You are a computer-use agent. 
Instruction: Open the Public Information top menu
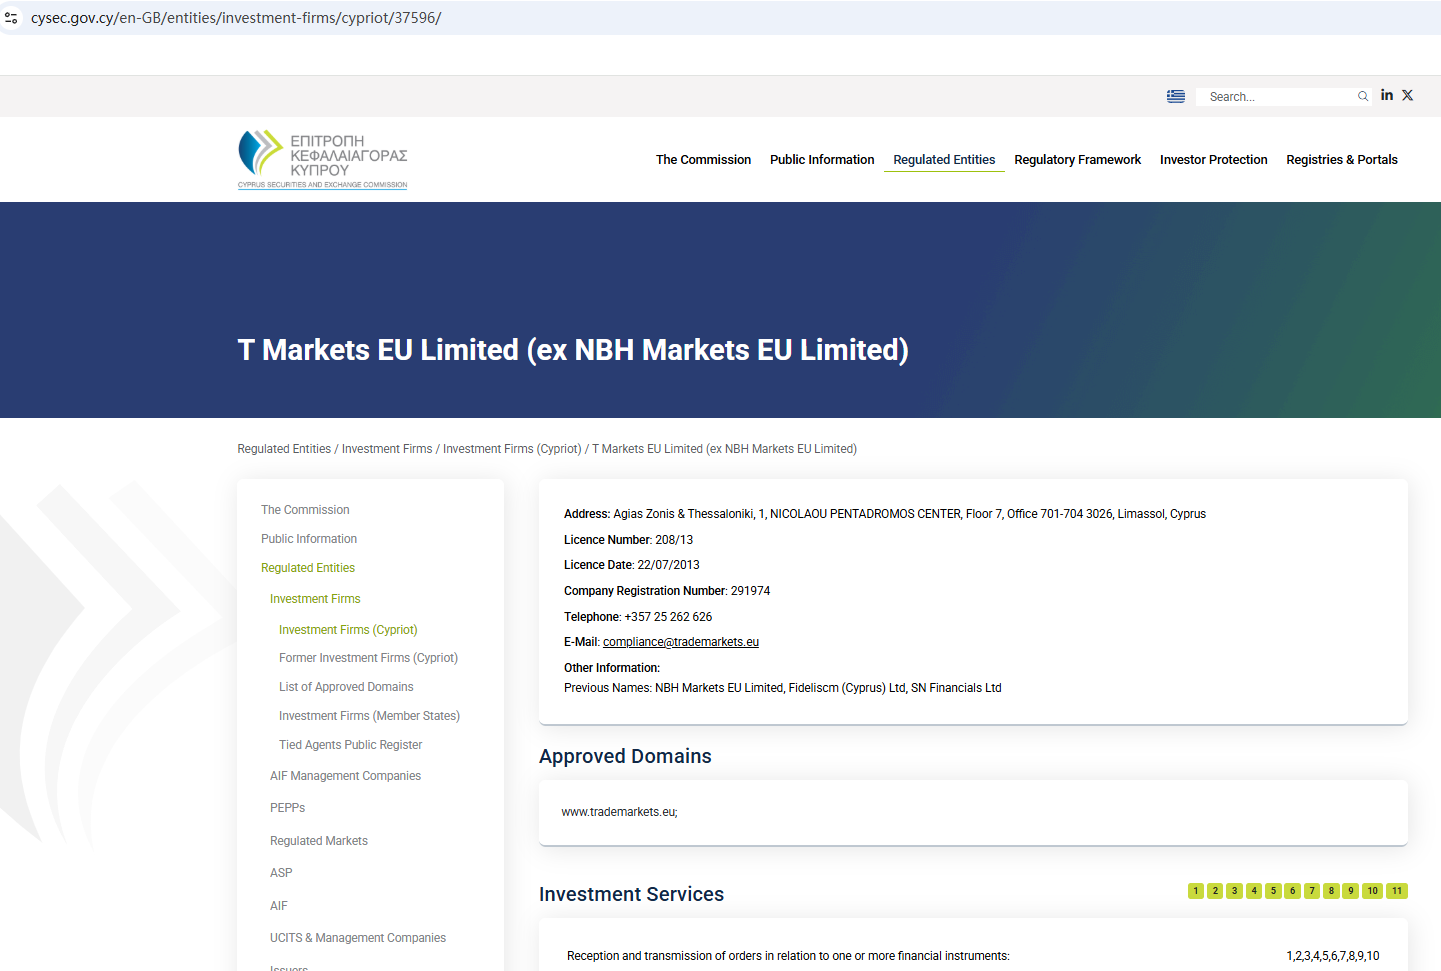[821, 160]
